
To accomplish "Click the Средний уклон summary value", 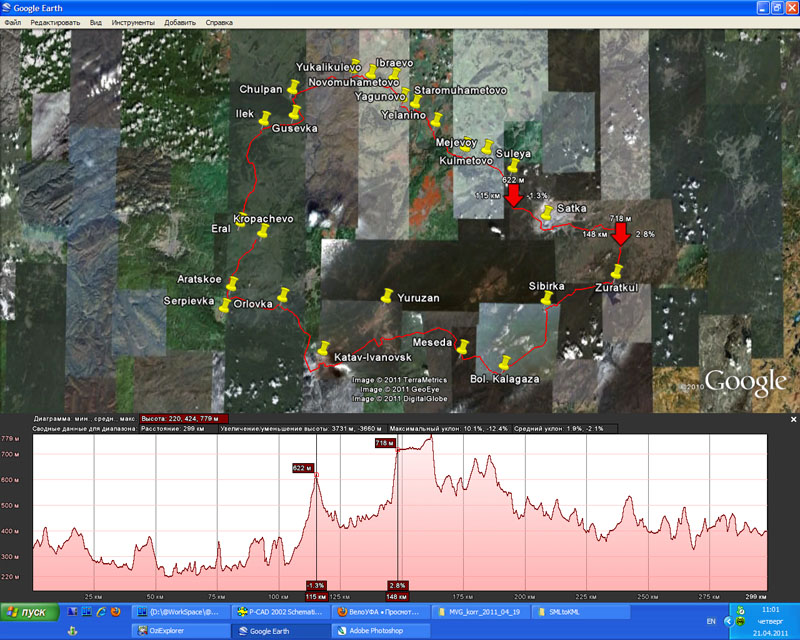I will pos(559,429).
